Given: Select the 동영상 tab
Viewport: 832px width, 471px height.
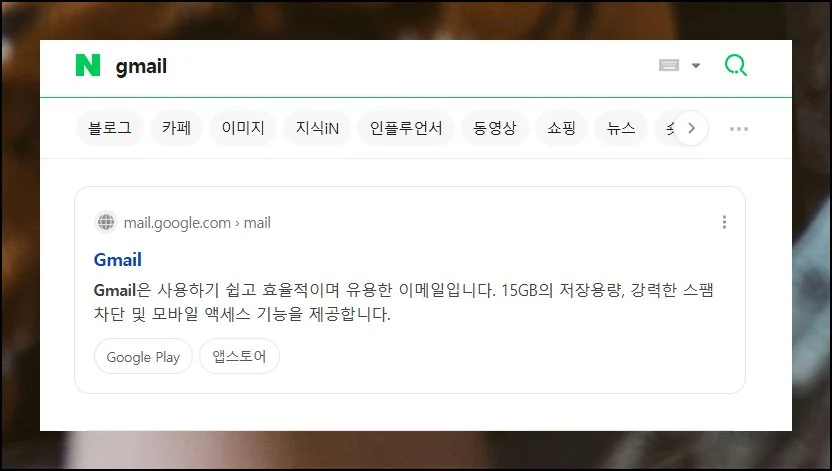Looking at the screenshot, I should pyautogui.click(x=495, y=128).
